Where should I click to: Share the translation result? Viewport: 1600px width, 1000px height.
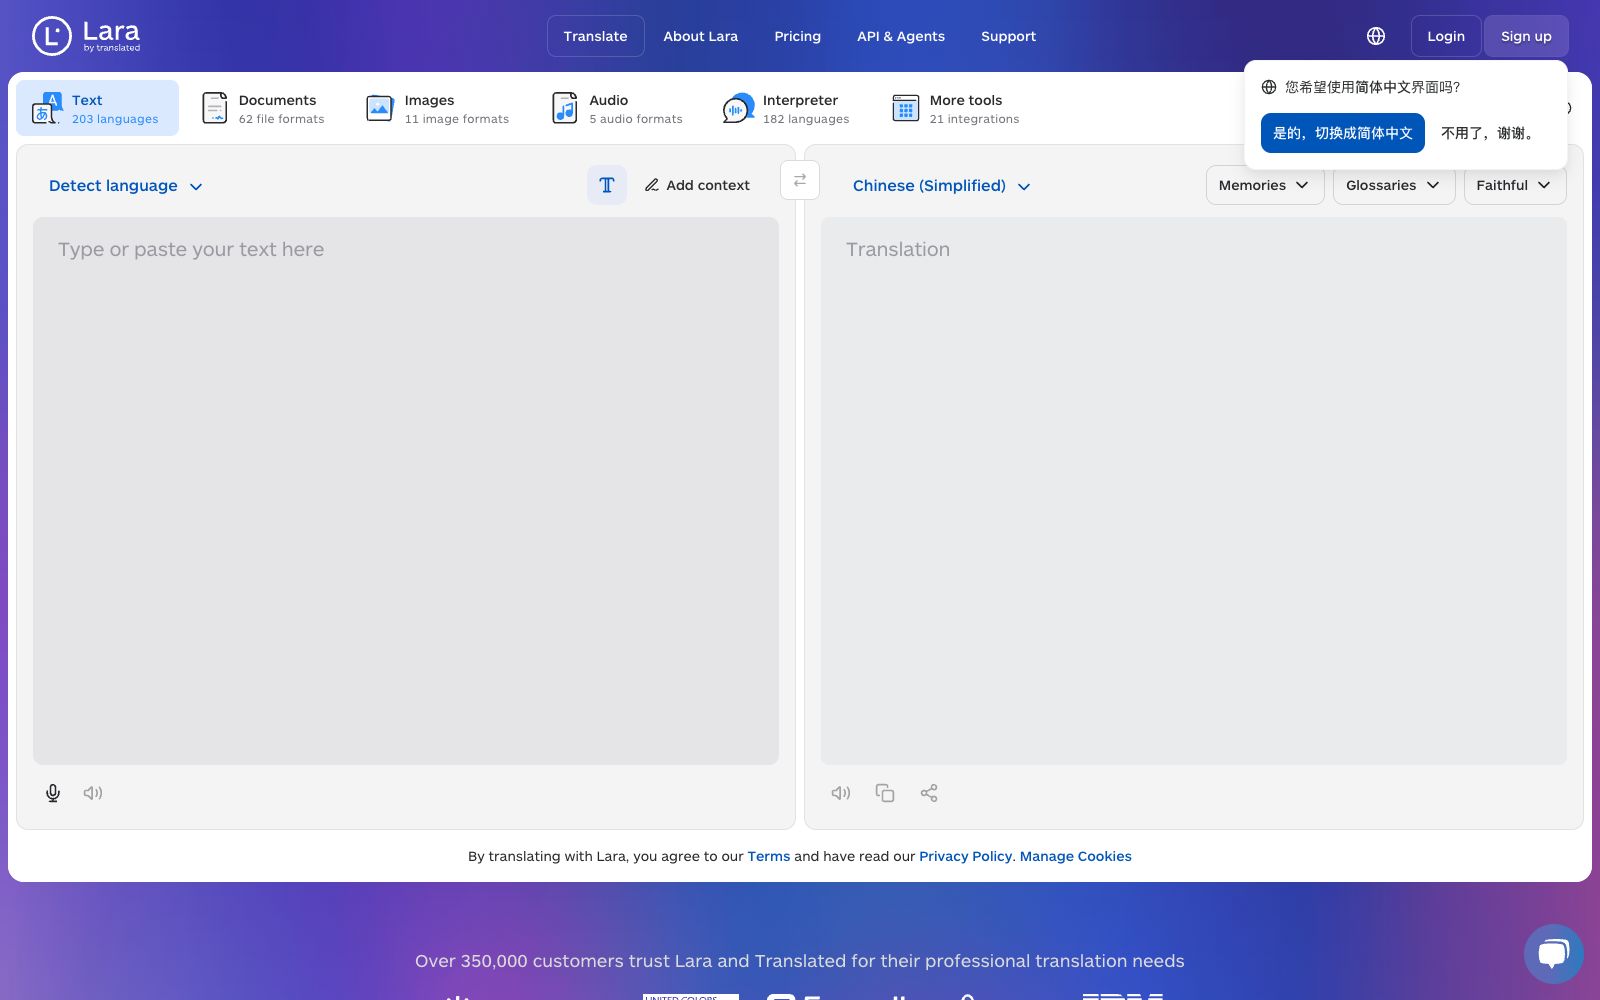tap(929, 793)
